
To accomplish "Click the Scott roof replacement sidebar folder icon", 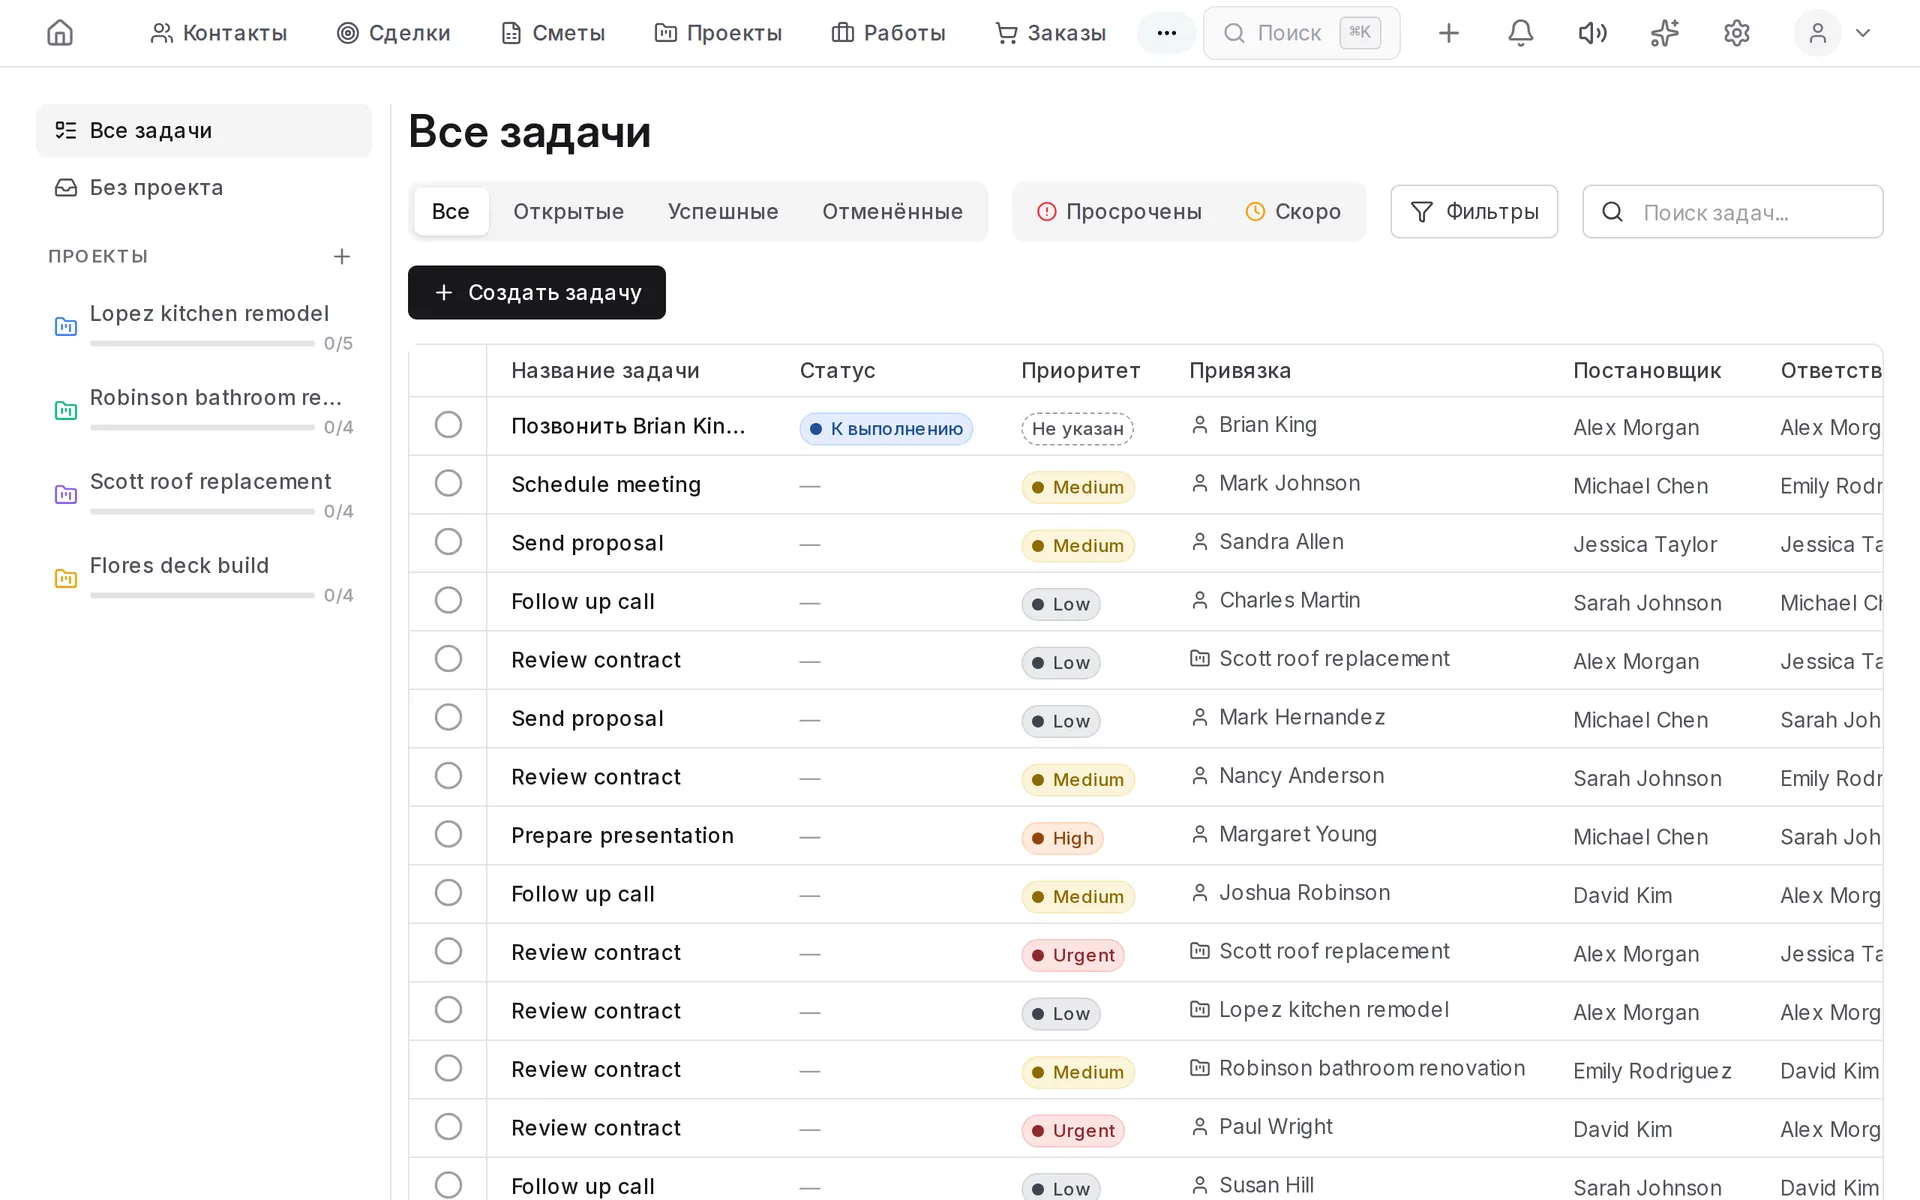I will [x=66, y=494].
